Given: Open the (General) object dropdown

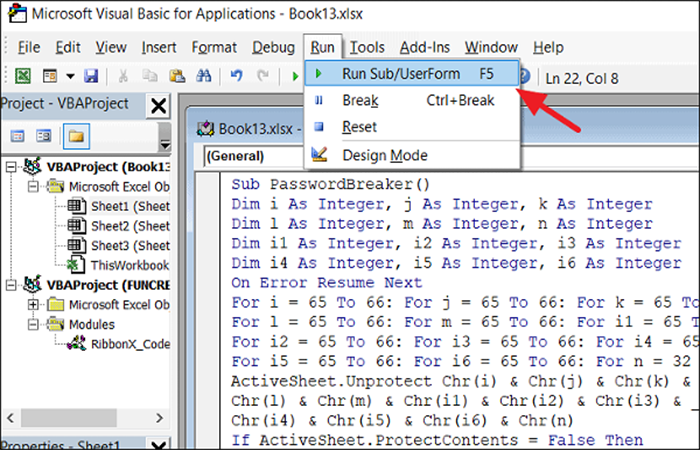Looking at the screenshot, I should (254, 156).
